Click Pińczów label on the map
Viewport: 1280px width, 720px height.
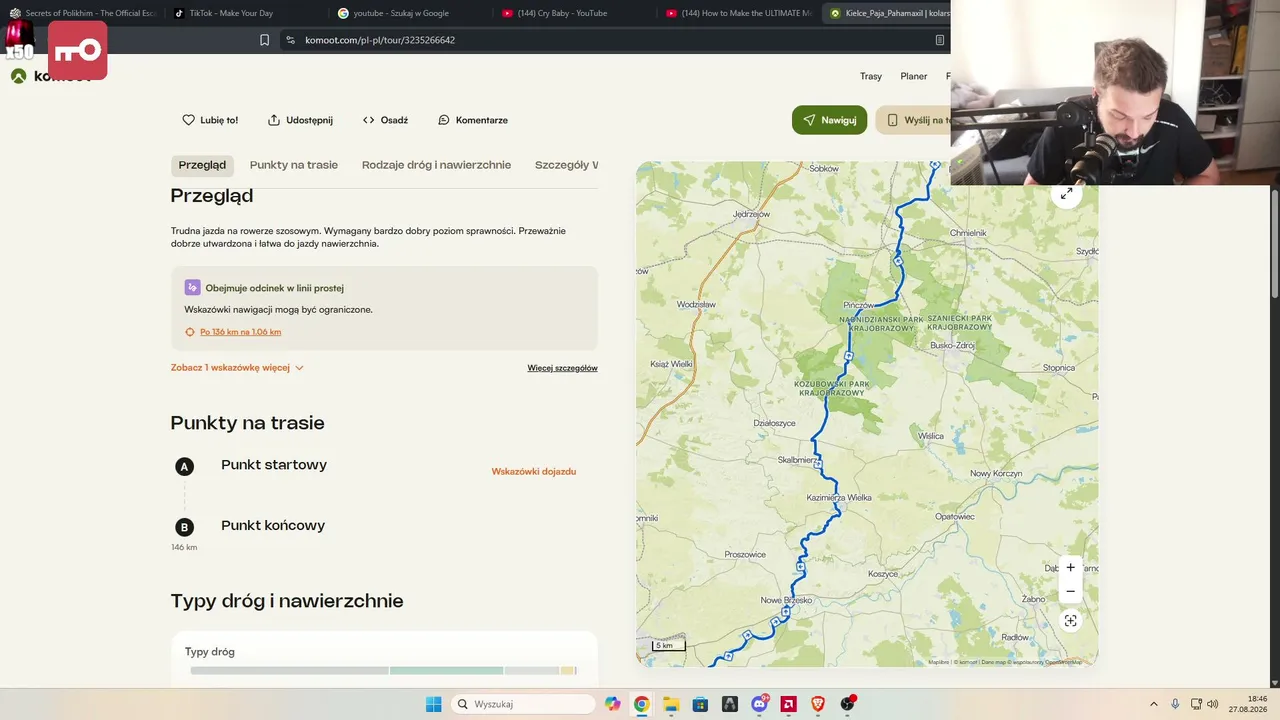(x=858, y=305)
